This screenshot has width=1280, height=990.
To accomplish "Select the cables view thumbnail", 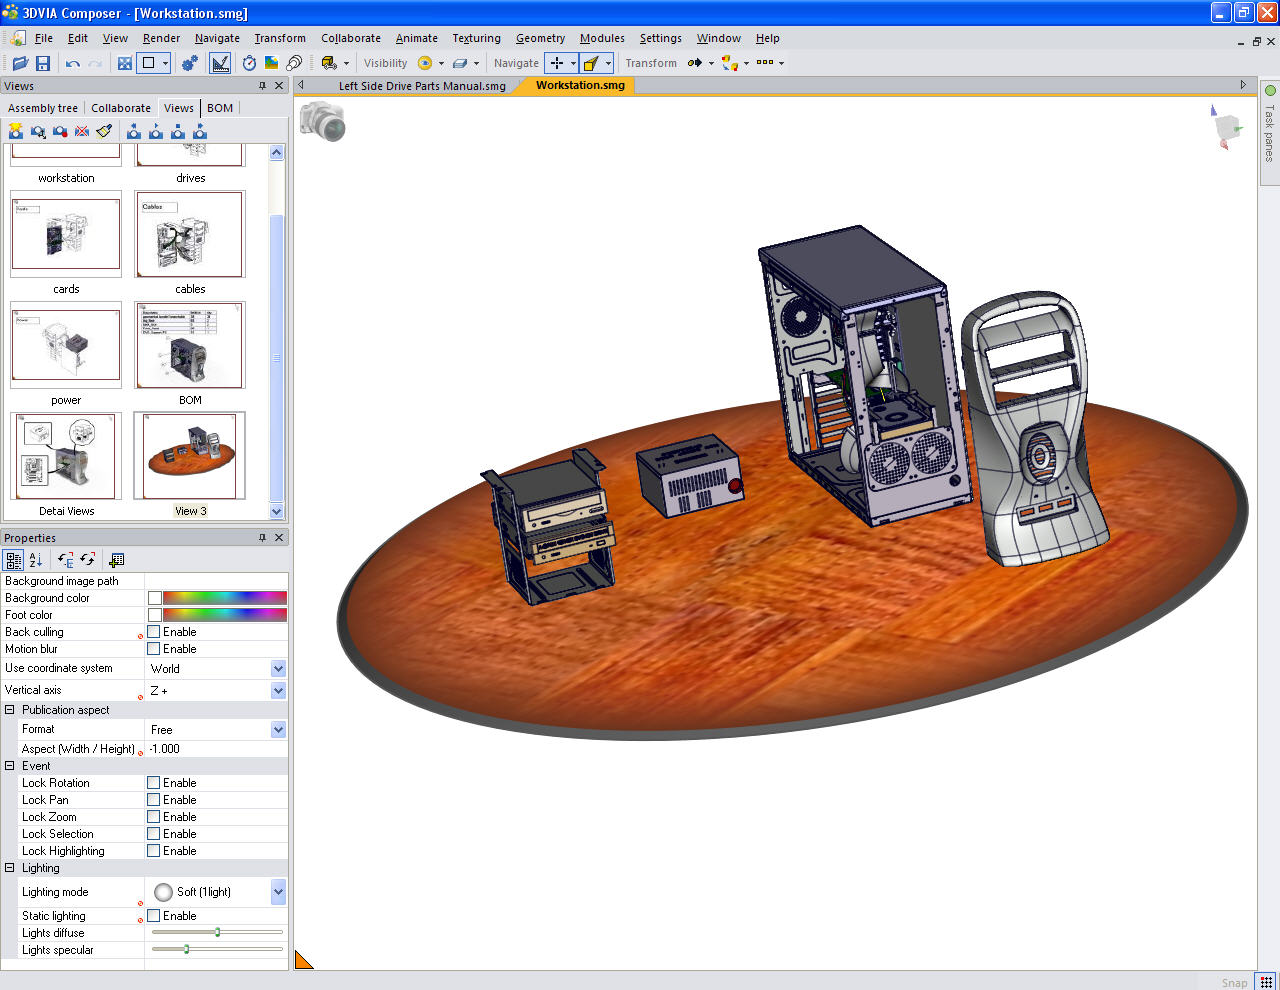I will pyautogui.click(x=190, y=235).
